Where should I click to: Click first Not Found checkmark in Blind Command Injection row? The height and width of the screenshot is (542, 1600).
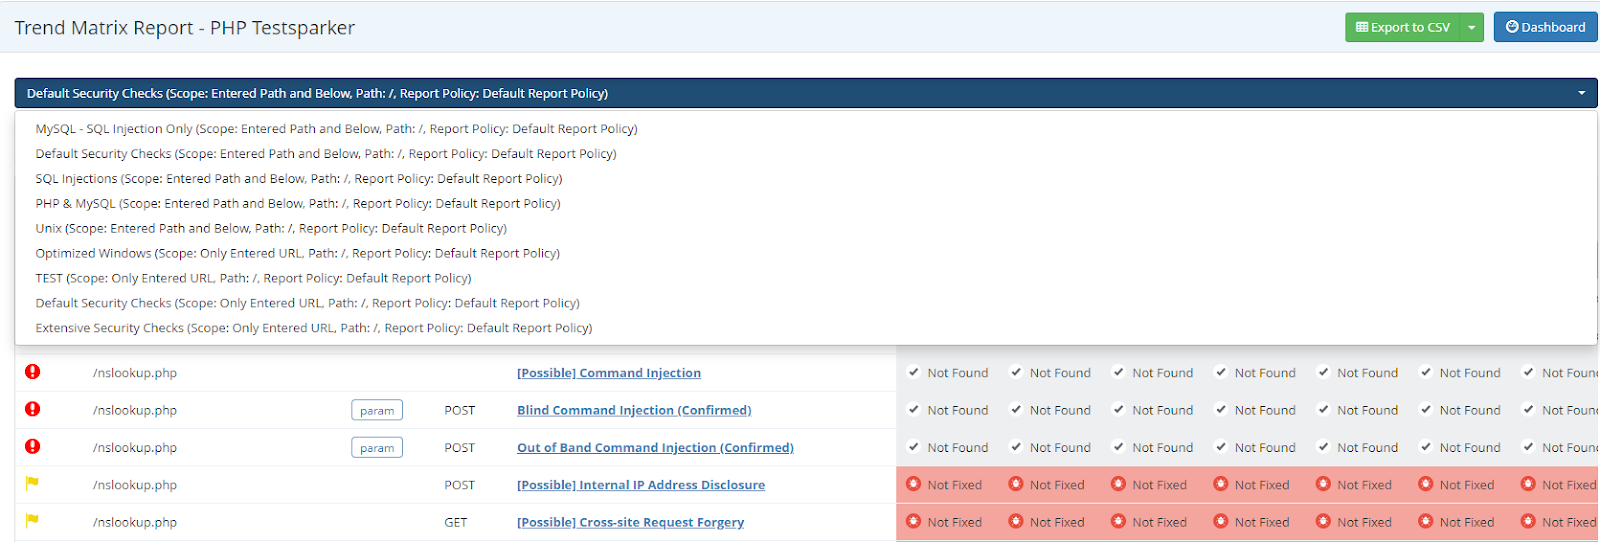(x=913, y=409)
